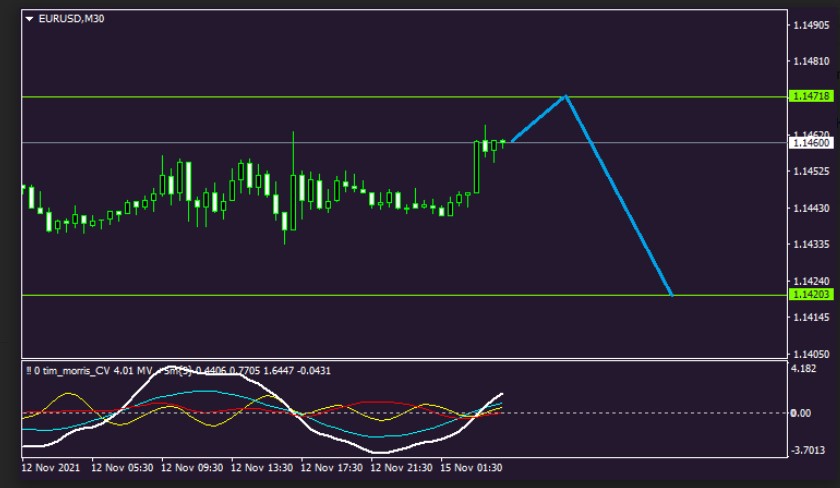Click the 12 Nov 13:30 time label
Screen dimensions: 840x488
click(263, 467)
